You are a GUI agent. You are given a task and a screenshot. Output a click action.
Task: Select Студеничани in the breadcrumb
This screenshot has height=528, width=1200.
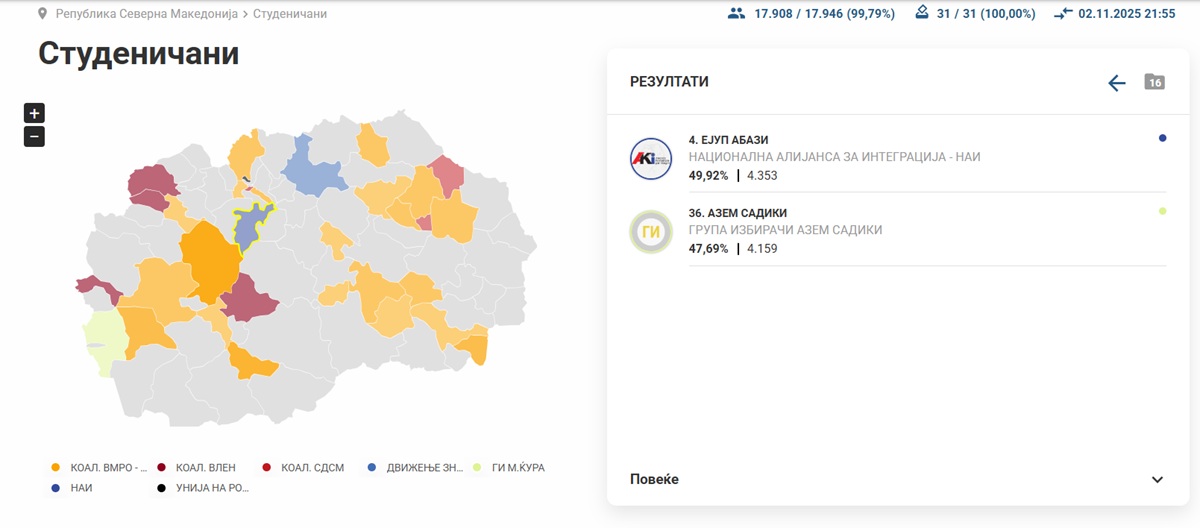290,14
